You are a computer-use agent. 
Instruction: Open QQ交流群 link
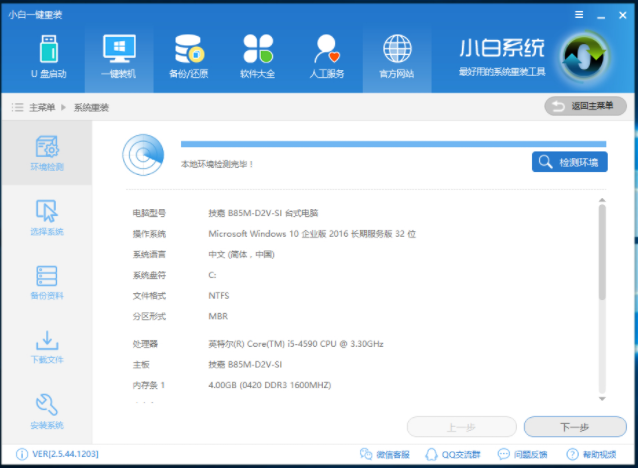pyautogui.click(x=453, y=454)
